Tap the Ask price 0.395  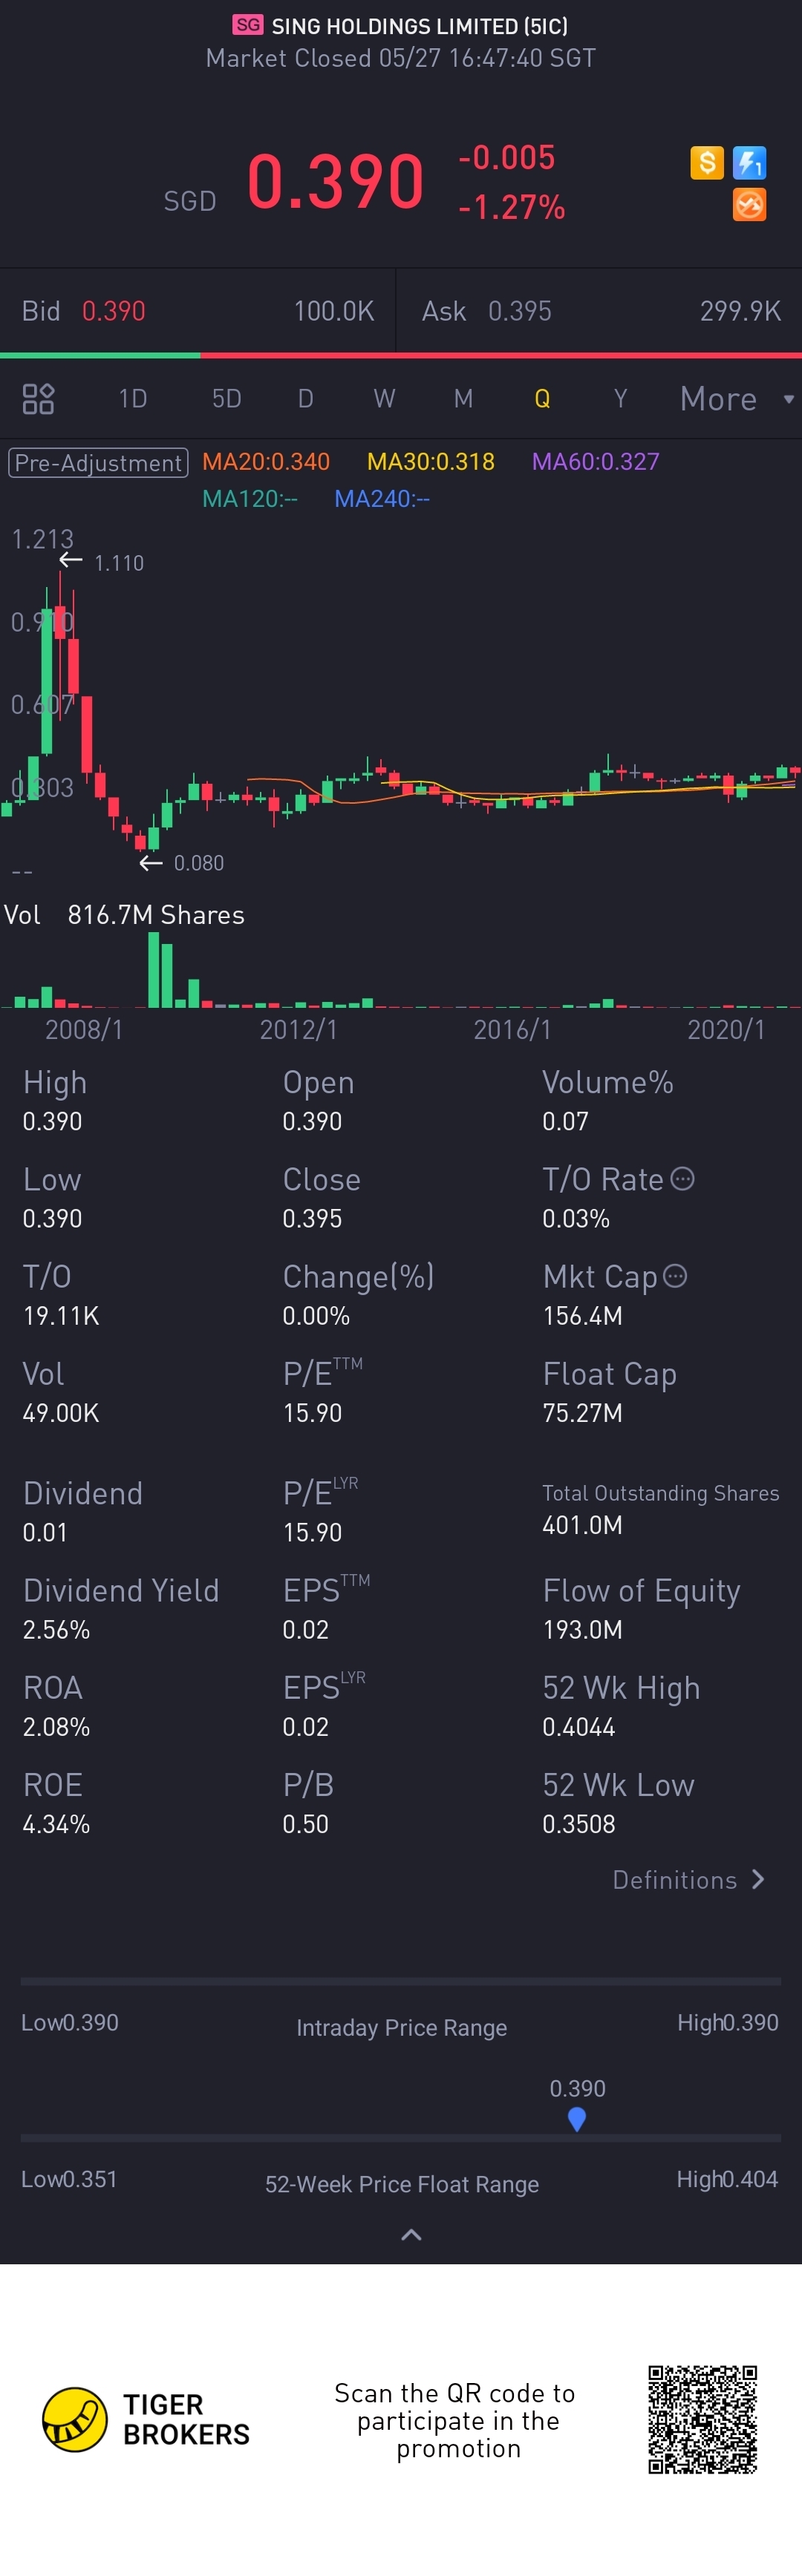click(519, 311)
